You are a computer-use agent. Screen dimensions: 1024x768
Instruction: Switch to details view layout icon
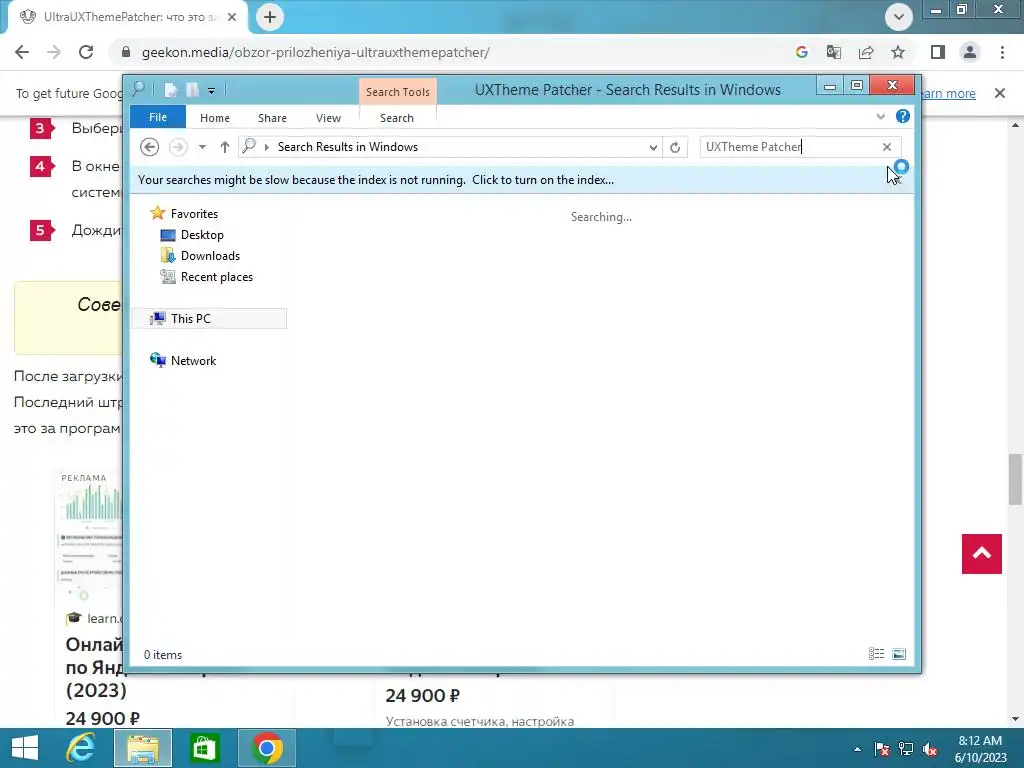(876, 654)
